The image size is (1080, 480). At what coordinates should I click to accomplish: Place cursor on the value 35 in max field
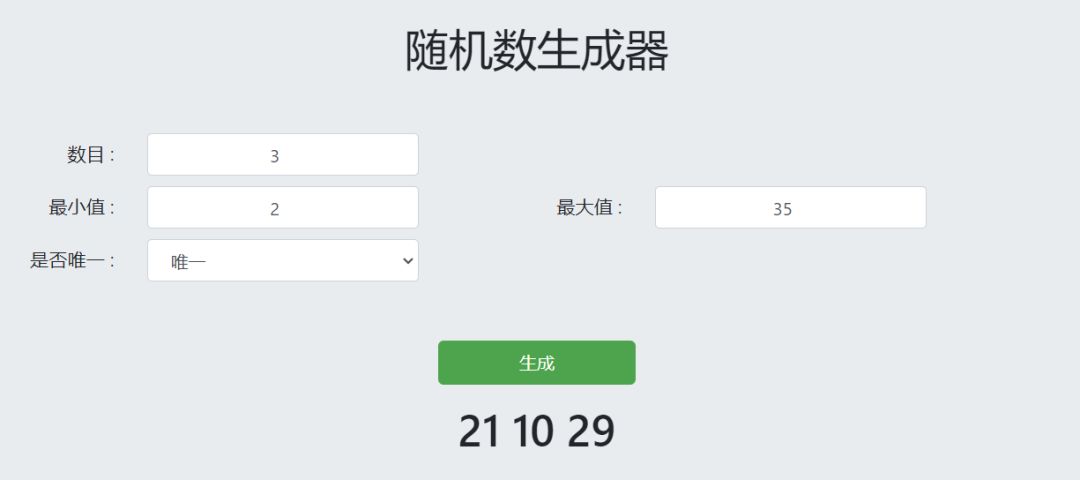[x=783, y=209]
